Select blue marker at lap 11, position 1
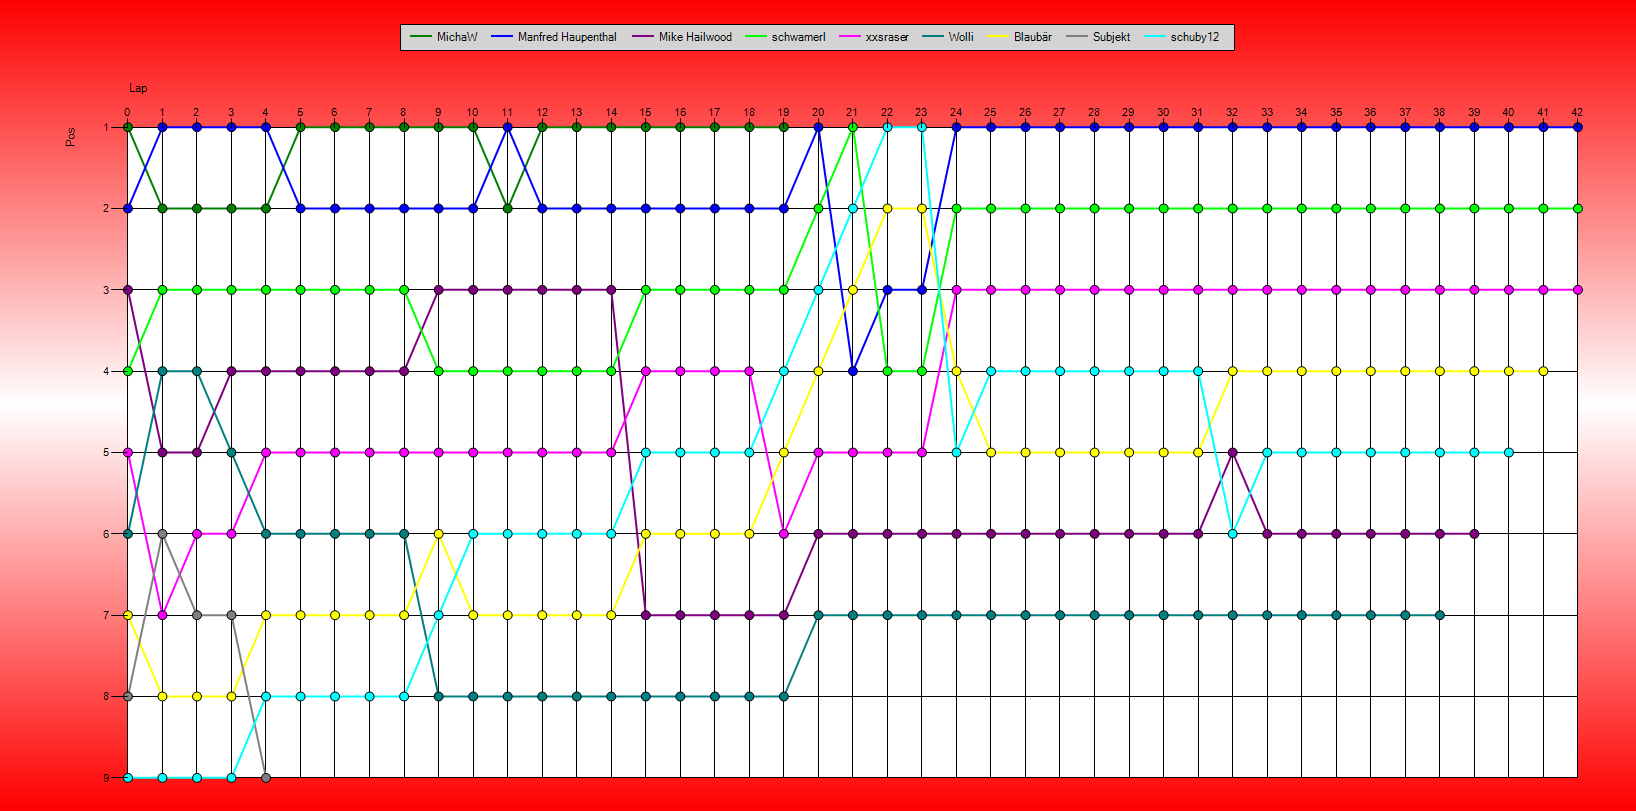The height and width of the screenshot is (811, 1636). pyautogui.click(x=508, y=127)
